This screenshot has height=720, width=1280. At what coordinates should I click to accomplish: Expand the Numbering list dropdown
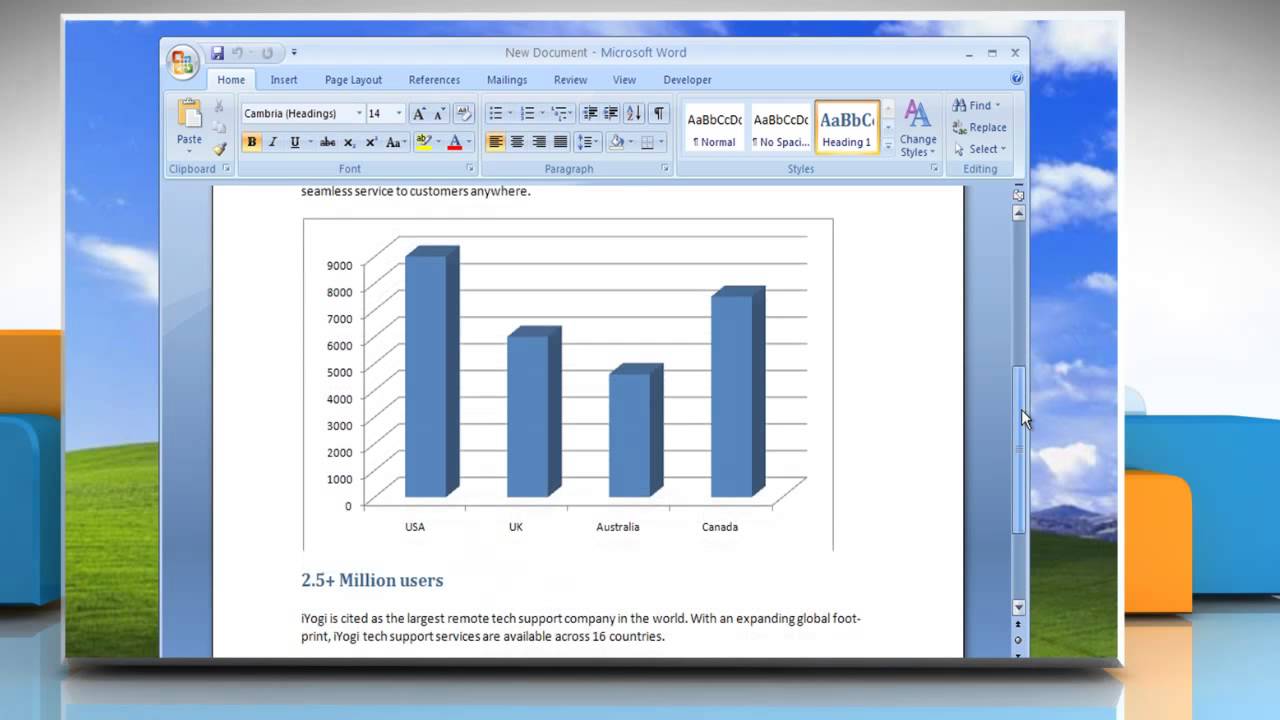542,114
